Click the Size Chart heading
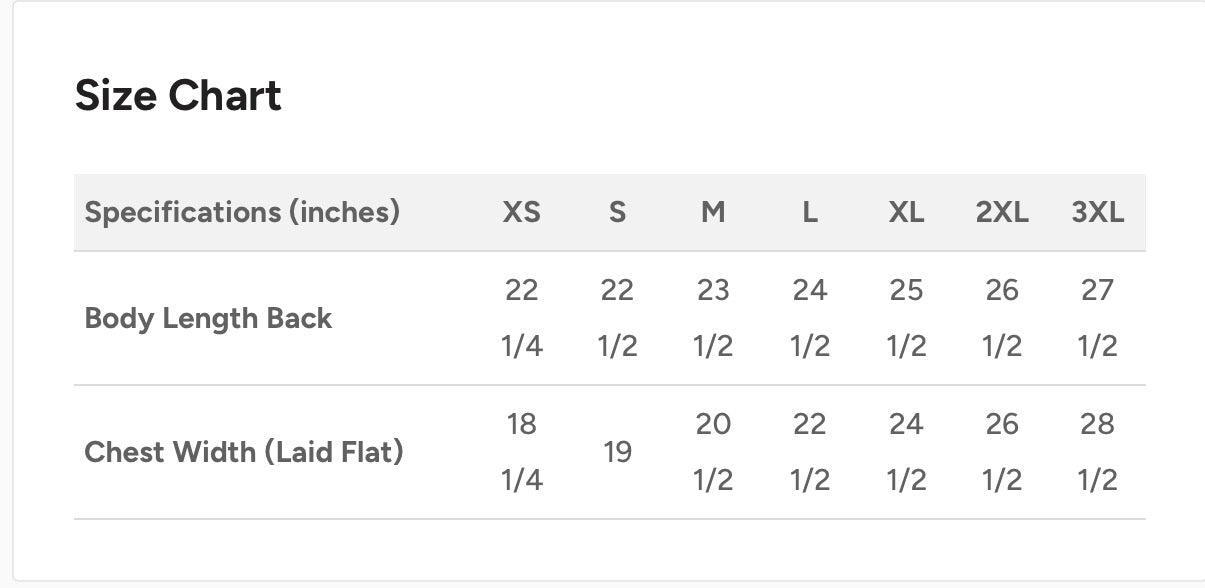This screenshot has height=588, width=1205. pyautogui.click(x=178, y=96)
